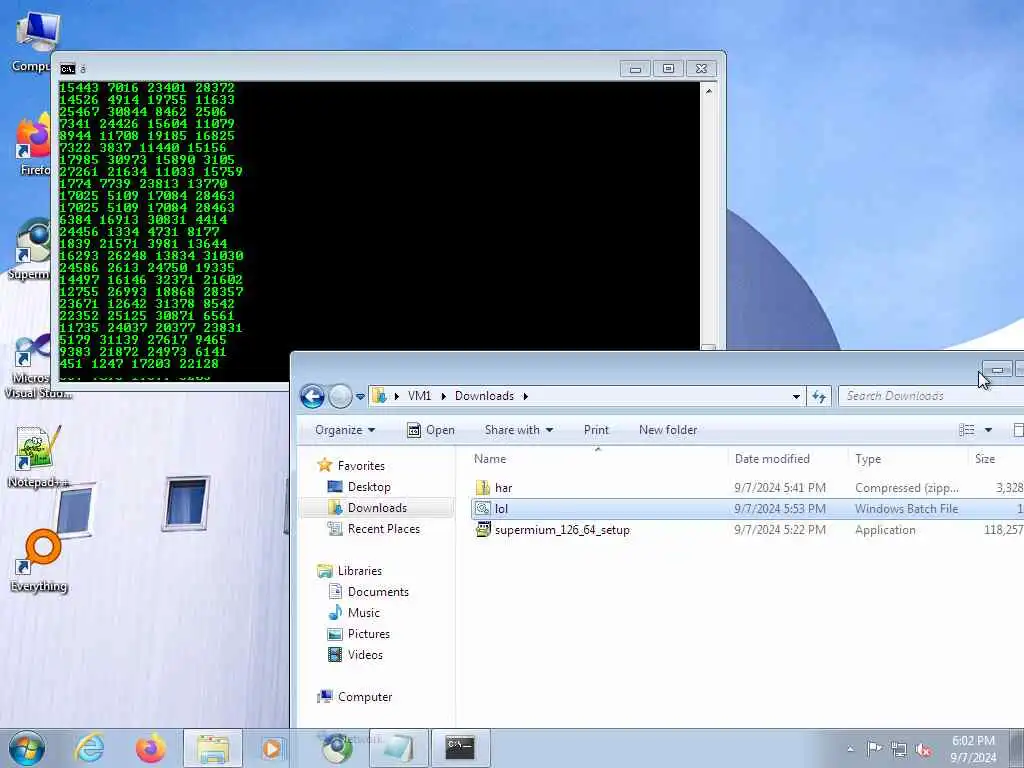Screen dimensions: 1024x768
Task: Open the recent pages dropdown arrow
Action: click(360, 396)
